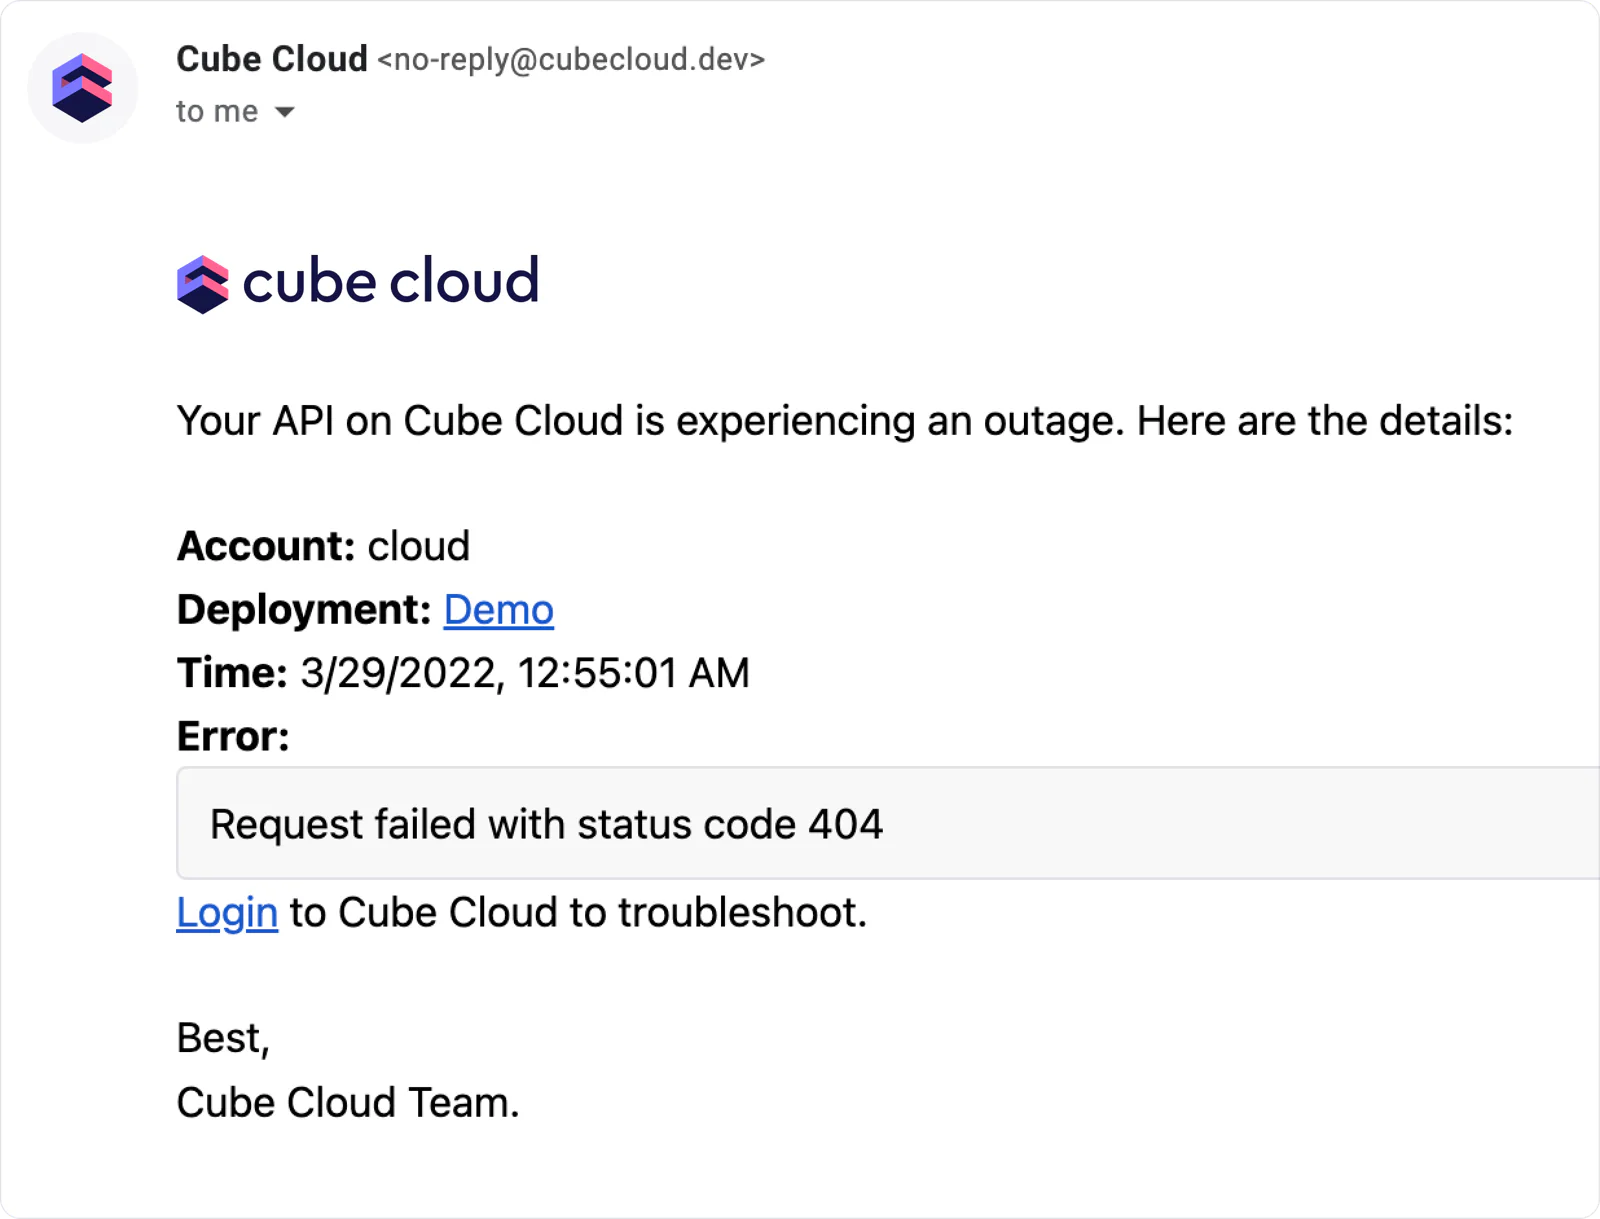Click 'to Cube Cloud to troubleshoot.' text
The width and height of the screenshot is (1600, 1219).
pyautogui.click(x=578, y=913)
